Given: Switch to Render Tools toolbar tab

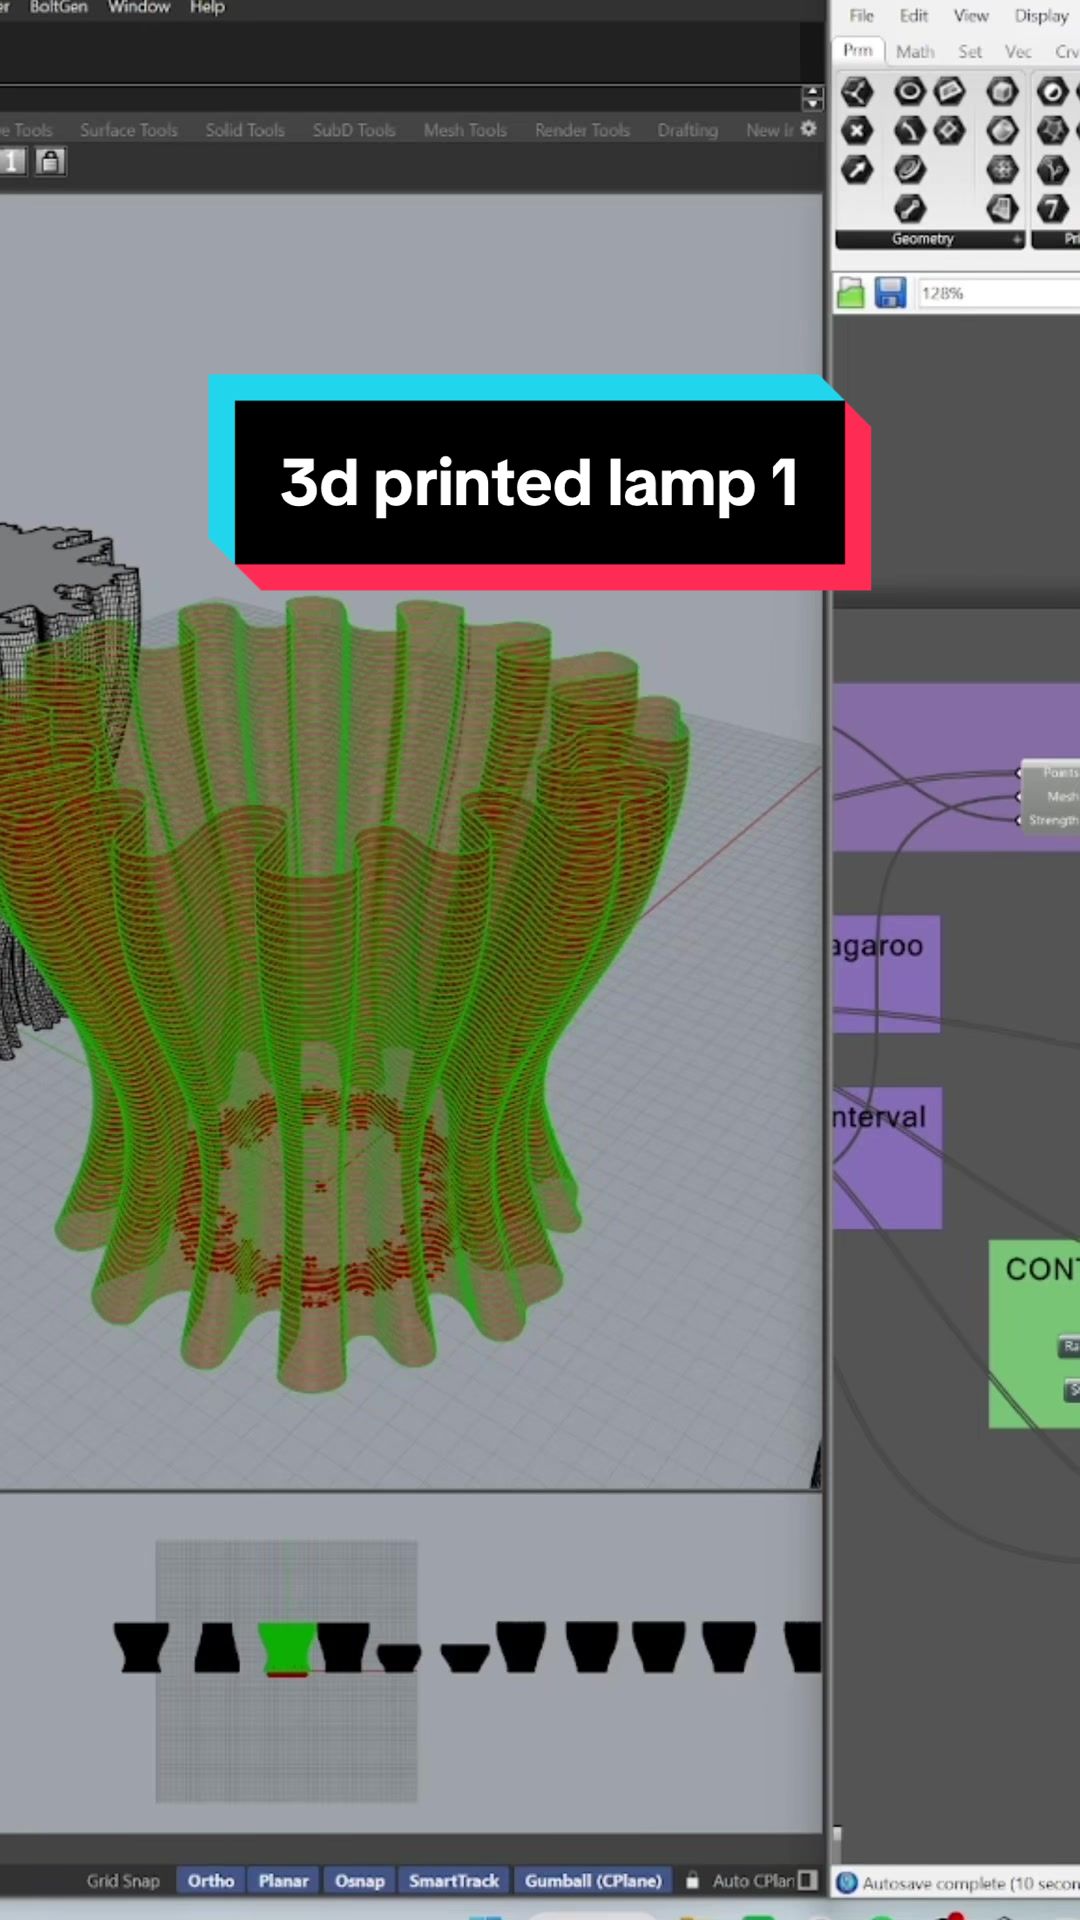Looking at the screenshot, I should pyautogui.click(x=582, y=130).
